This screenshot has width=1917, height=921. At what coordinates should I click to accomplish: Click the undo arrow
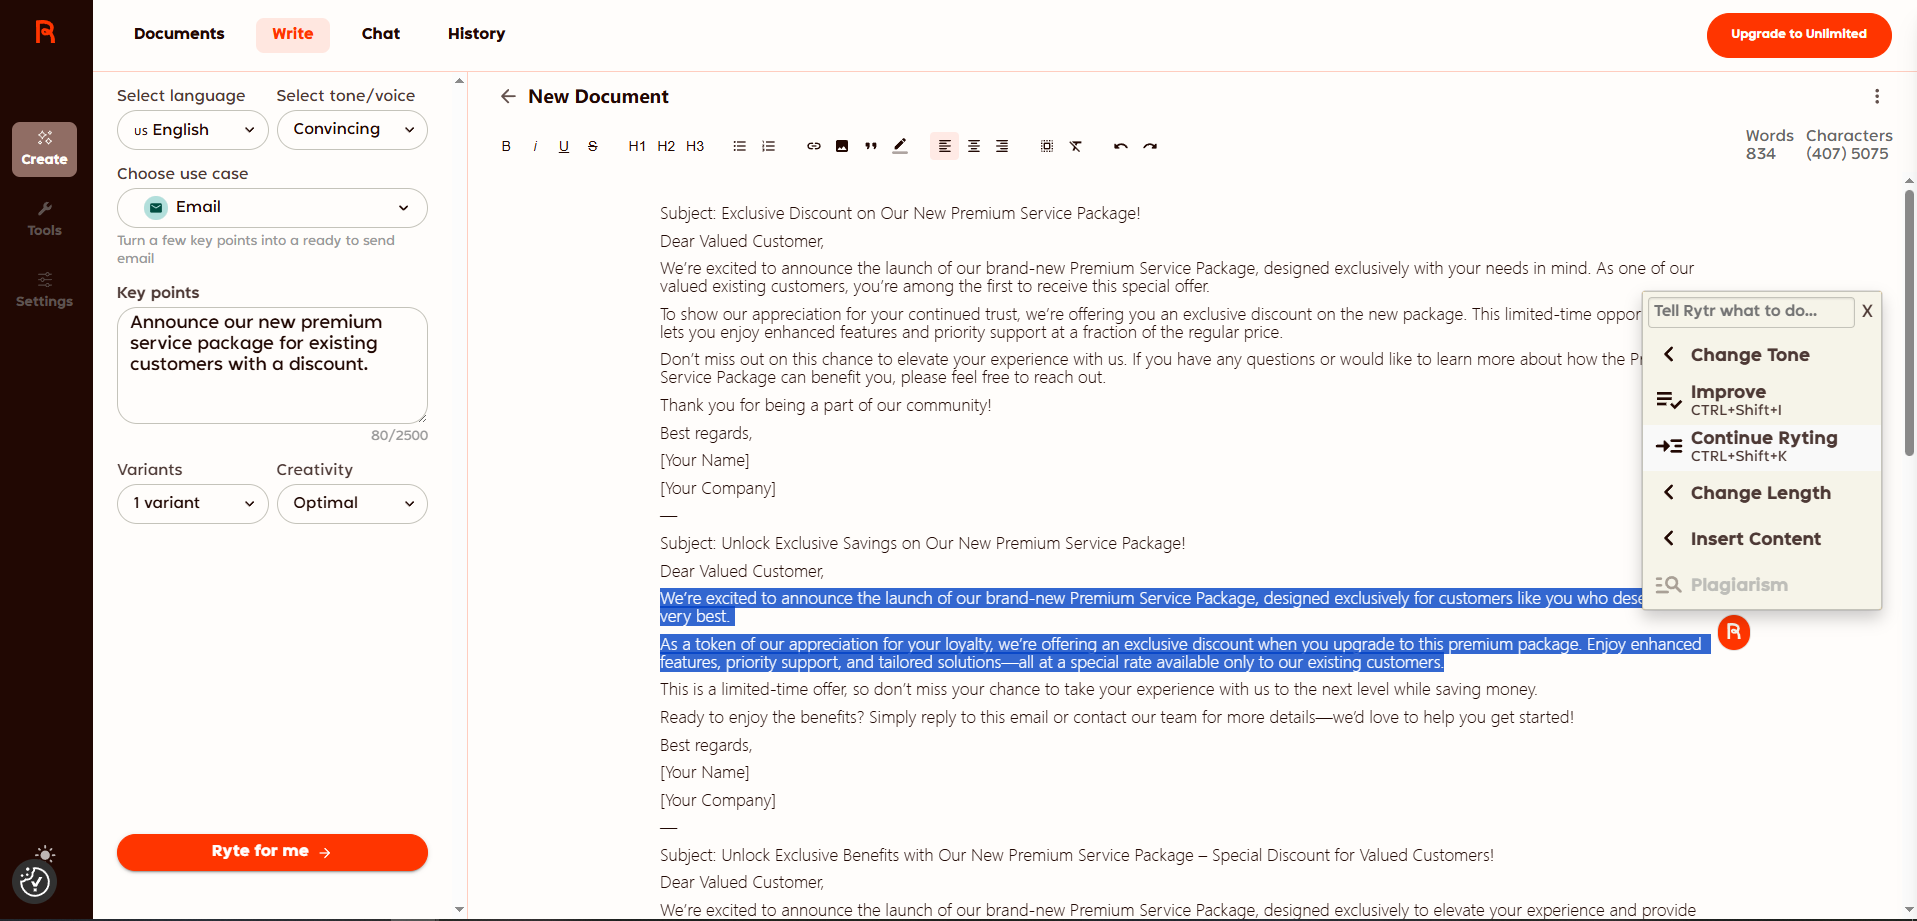coord(1120,146)
